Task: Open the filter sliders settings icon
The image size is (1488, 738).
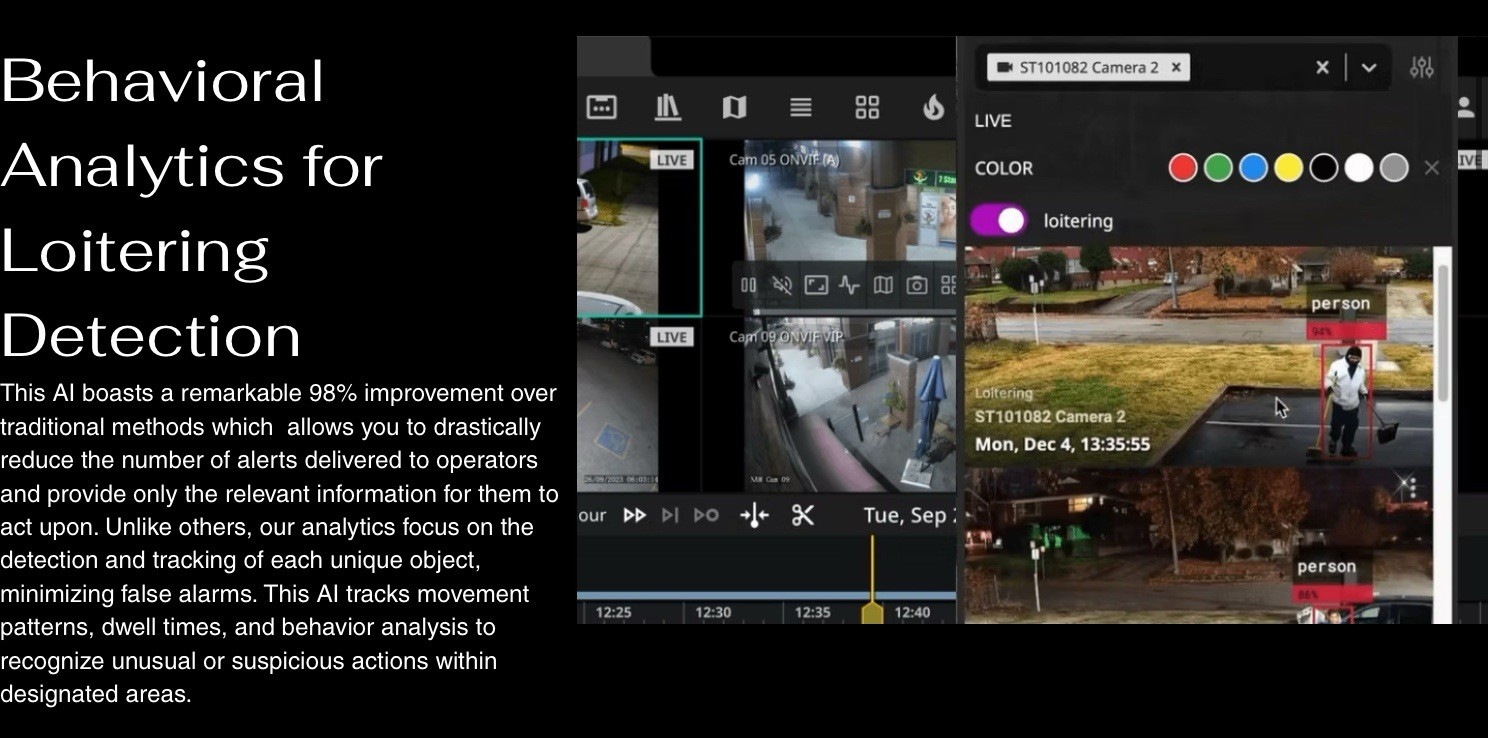Action: 1421,67
